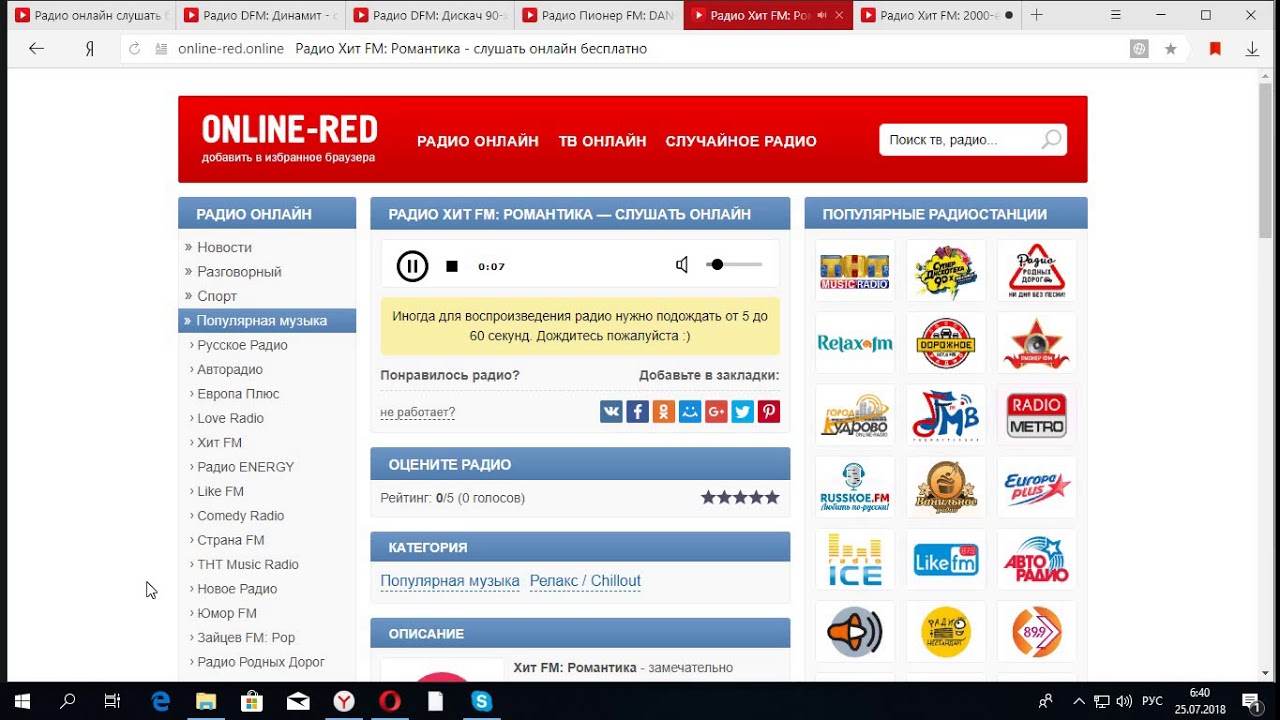1280x720 pixels.
Task: Adjust the player volume slider
Action: point(735,265)
